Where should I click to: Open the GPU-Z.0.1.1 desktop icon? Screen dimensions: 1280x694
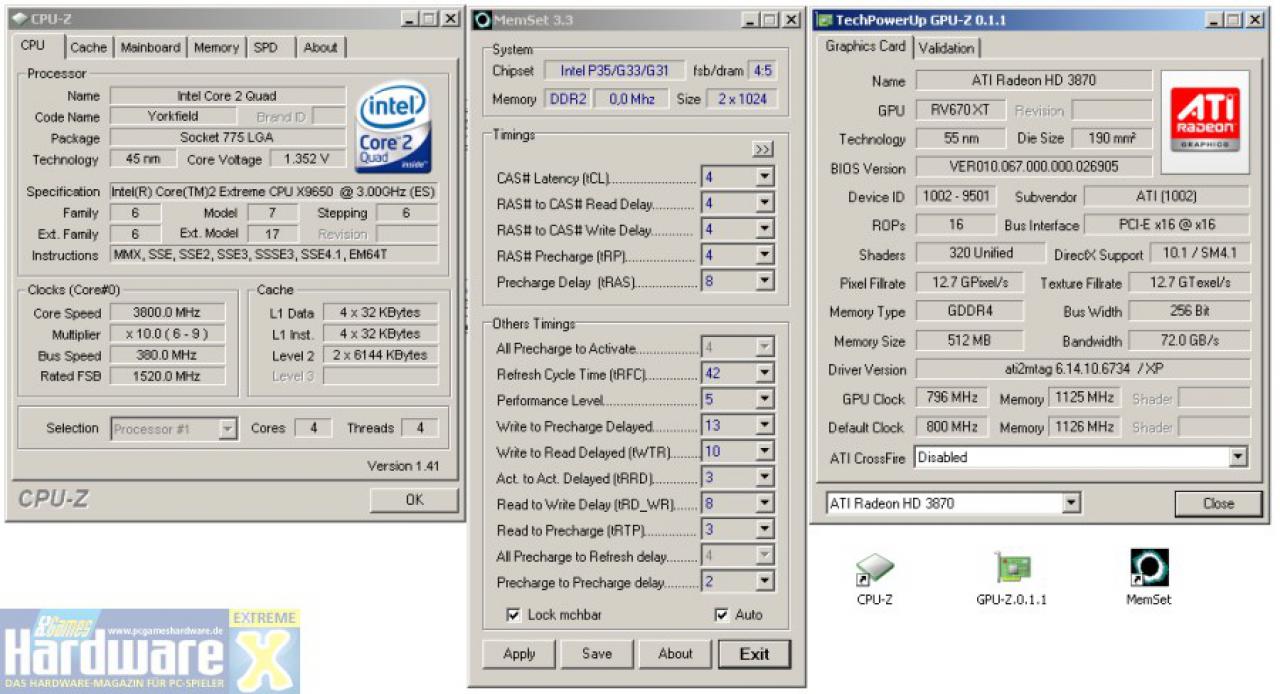click(1012, 569)
